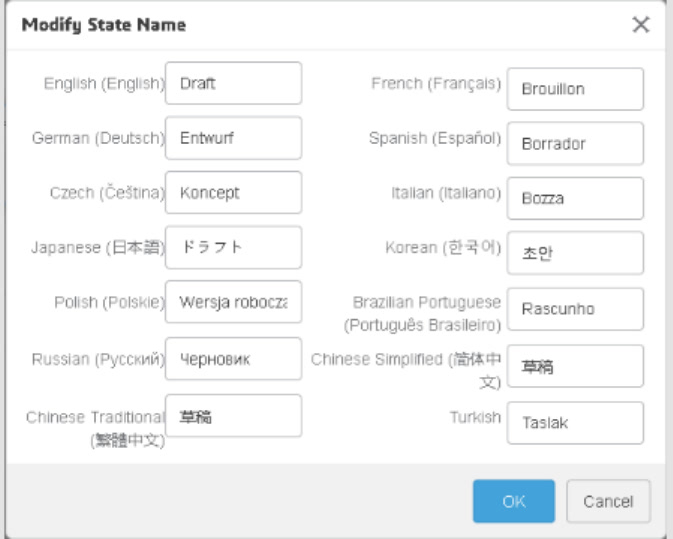This screenshot has height=539, width=673.
Task: Focus the Korean state name field
Action: coord(575,254)
